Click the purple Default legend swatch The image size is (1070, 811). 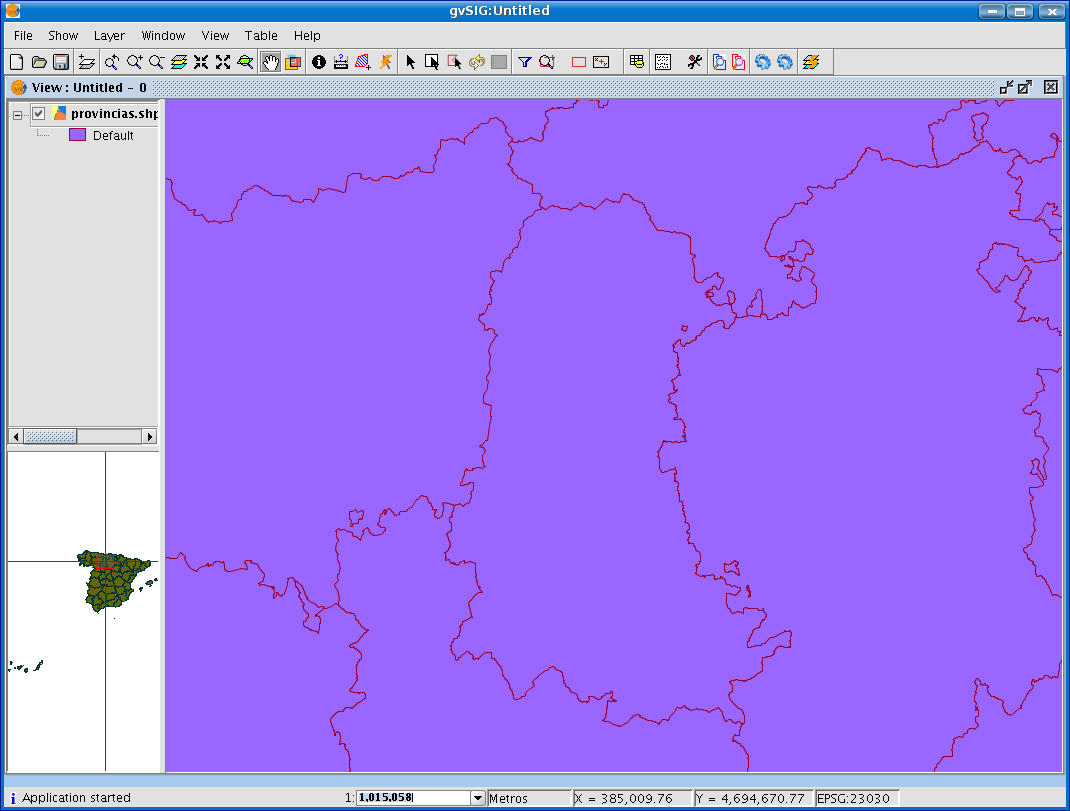tap(78, 135)
